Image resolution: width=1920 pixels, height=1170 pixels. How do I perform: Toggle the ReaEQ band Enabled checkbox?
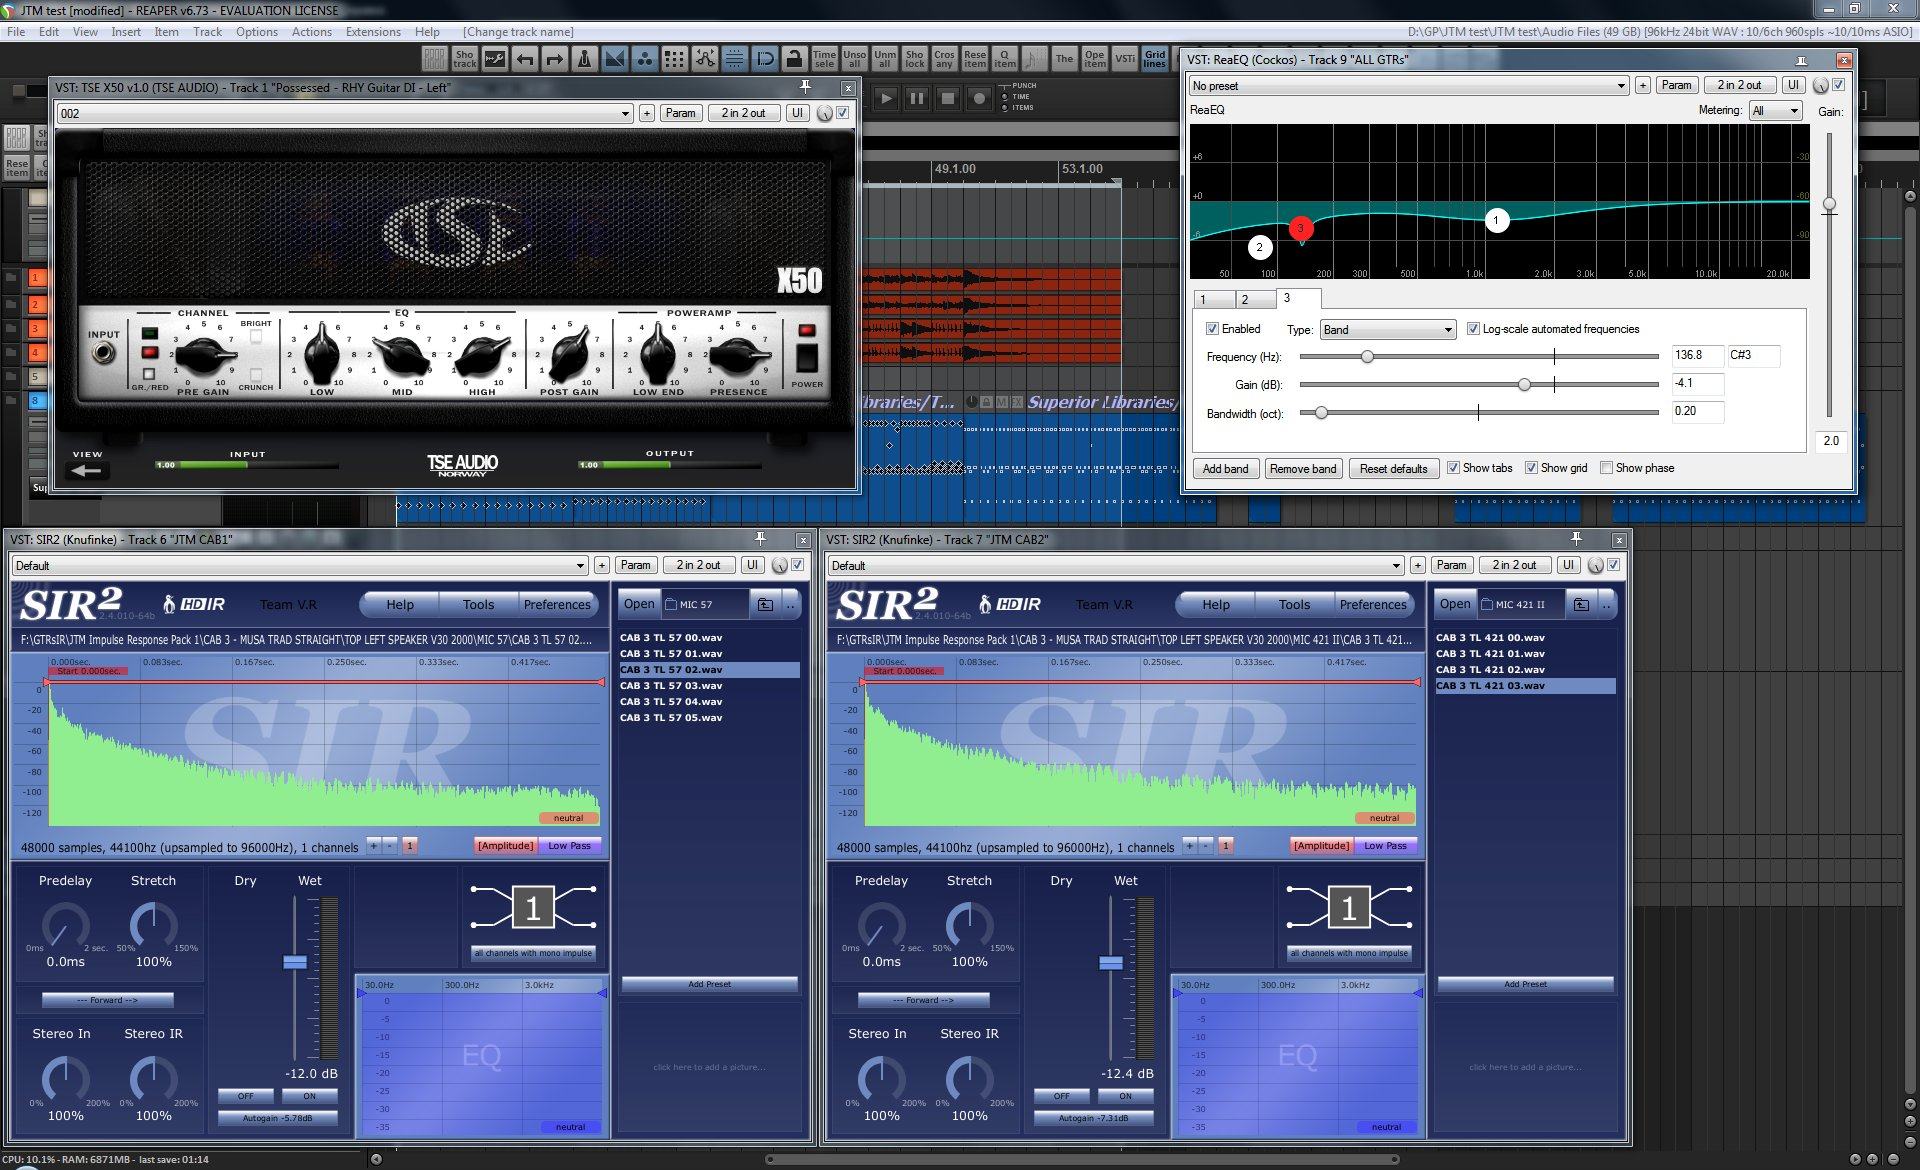[1212, 329]
